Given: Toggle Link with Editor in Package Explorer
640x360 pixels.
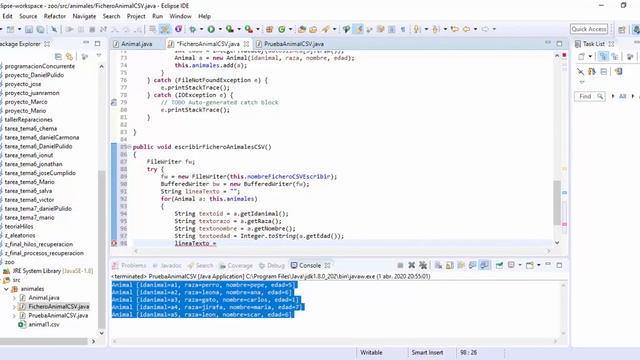Looking at the screenshot, I should [69, 56].
